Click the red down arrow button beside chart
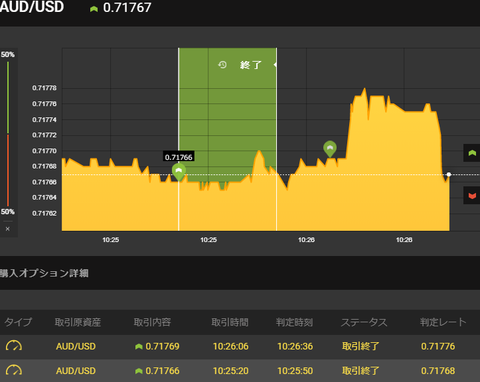Viewport: 480px width, 382px height. pyautogui.click(x=472, y=196)
